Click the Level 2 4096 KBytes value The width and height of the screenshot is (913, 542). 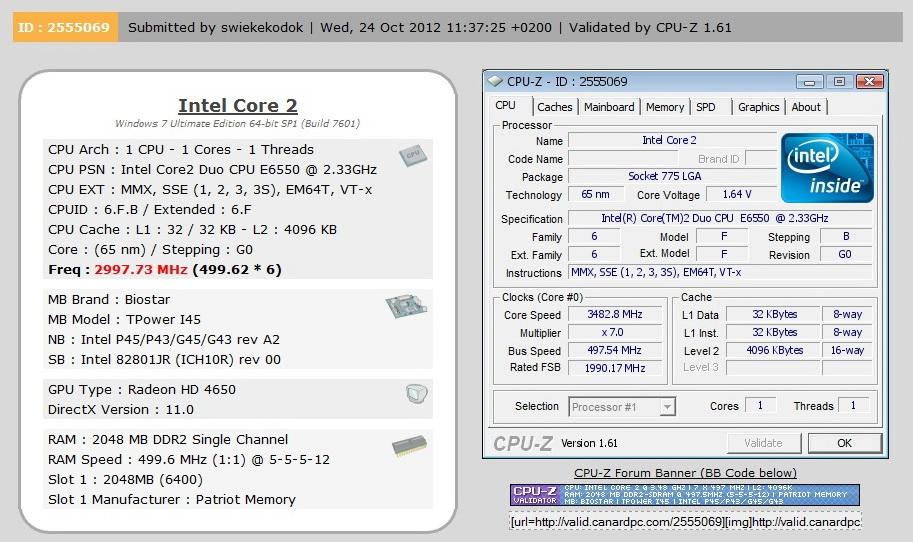tap(774, 350)
